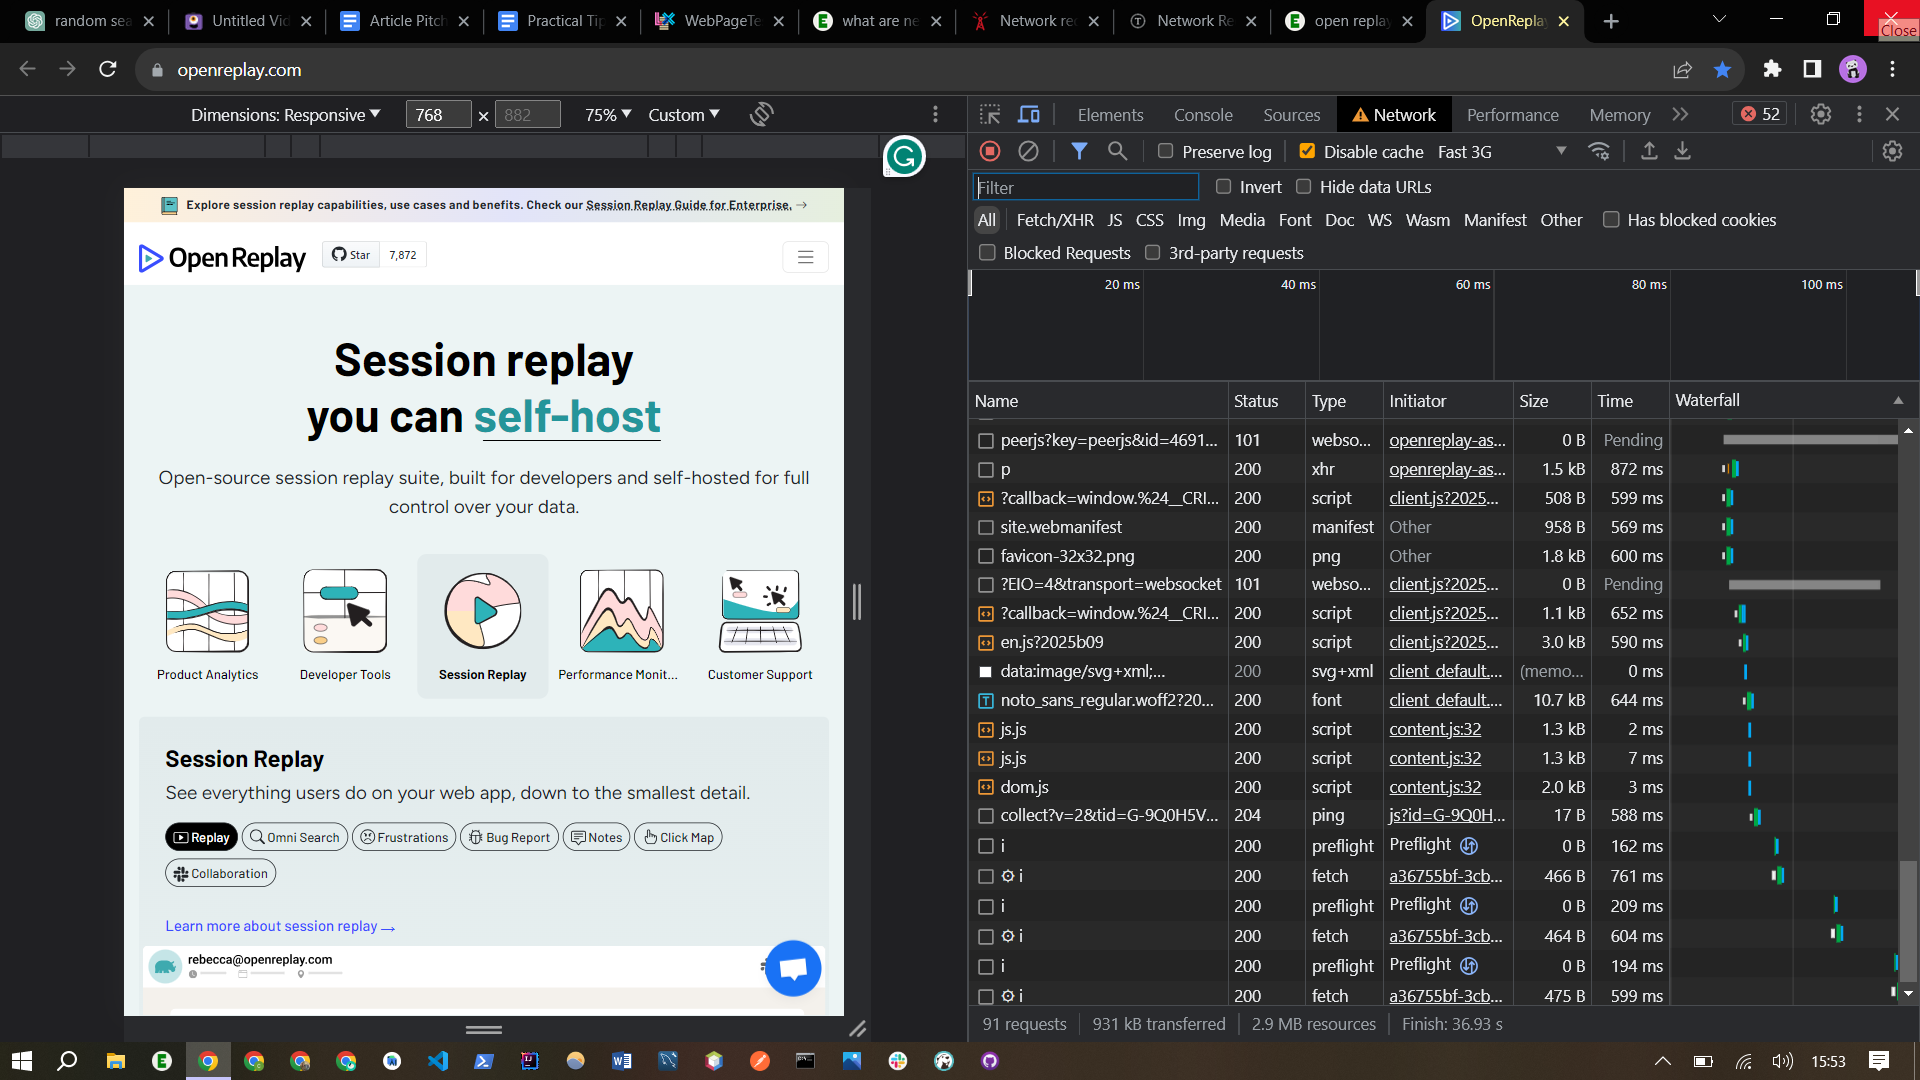Switch to the Performance tab
Screen dimensions: 1920x1080
pos(1512,114)
